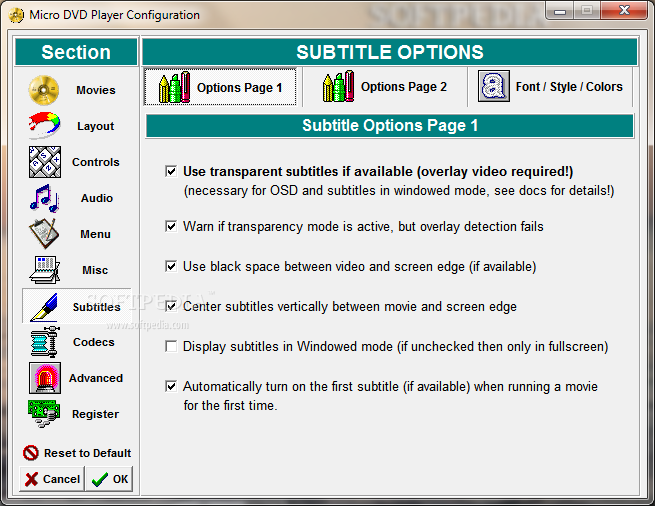Click the clipboard Menu icon
655x506 pixels.
pos(44,234)
